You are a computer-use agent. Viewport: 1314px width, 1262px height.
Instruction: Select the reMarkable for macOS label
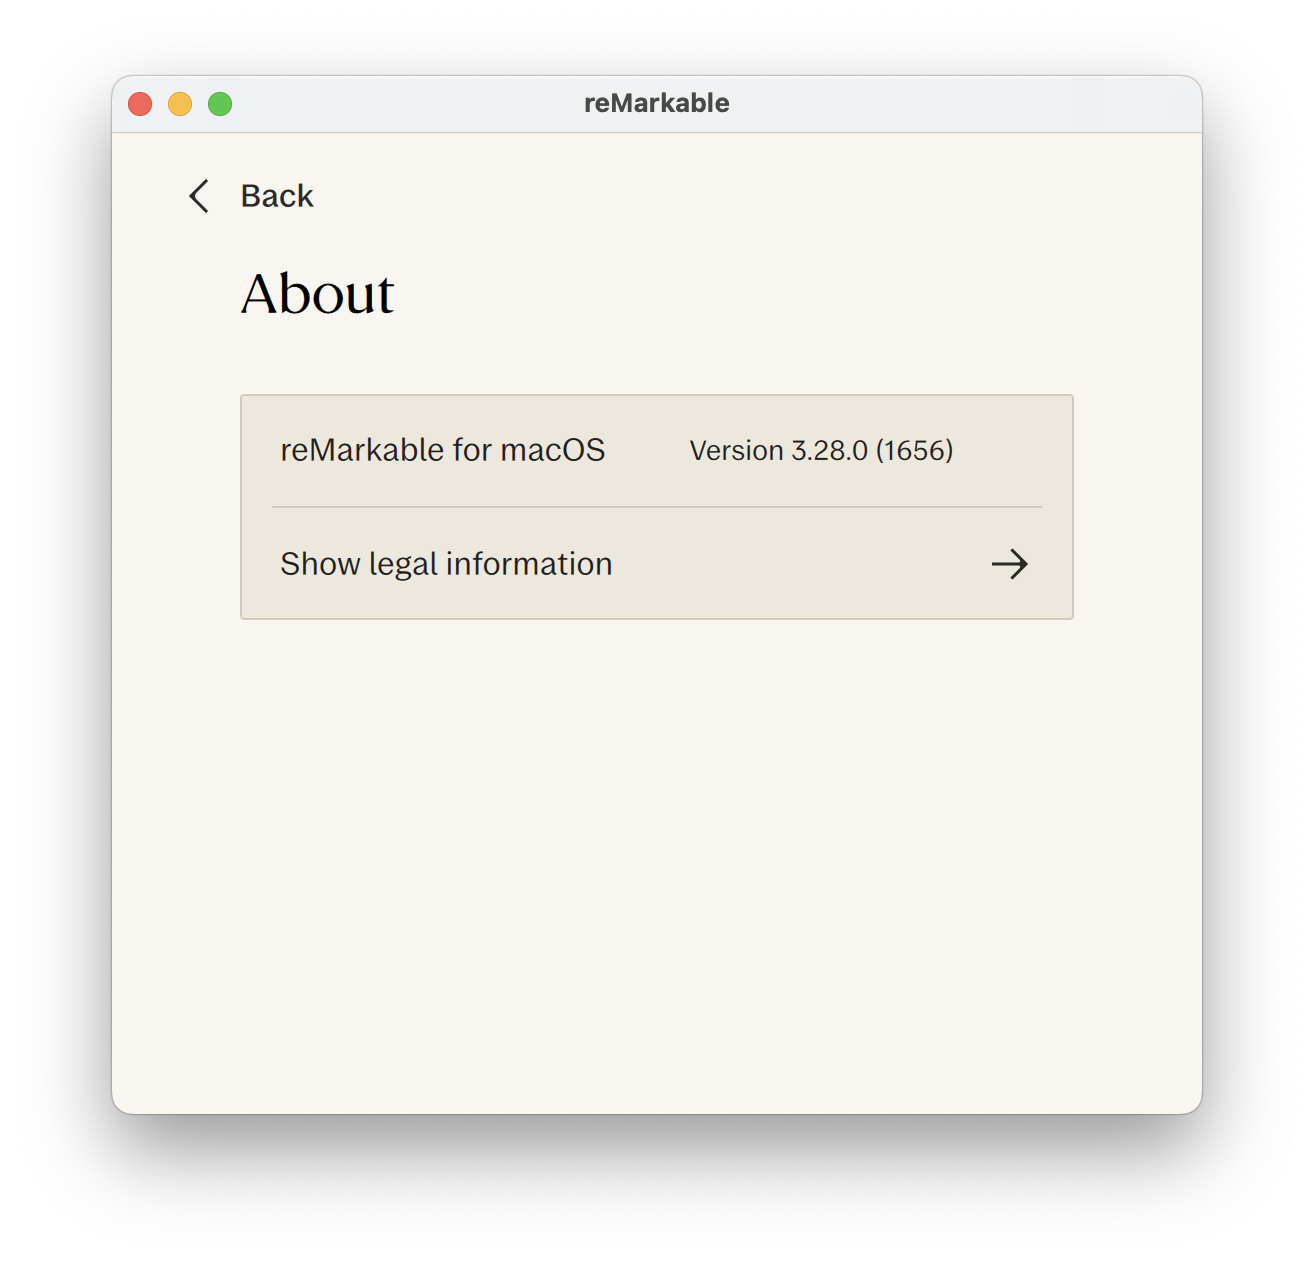pos(442,450)
